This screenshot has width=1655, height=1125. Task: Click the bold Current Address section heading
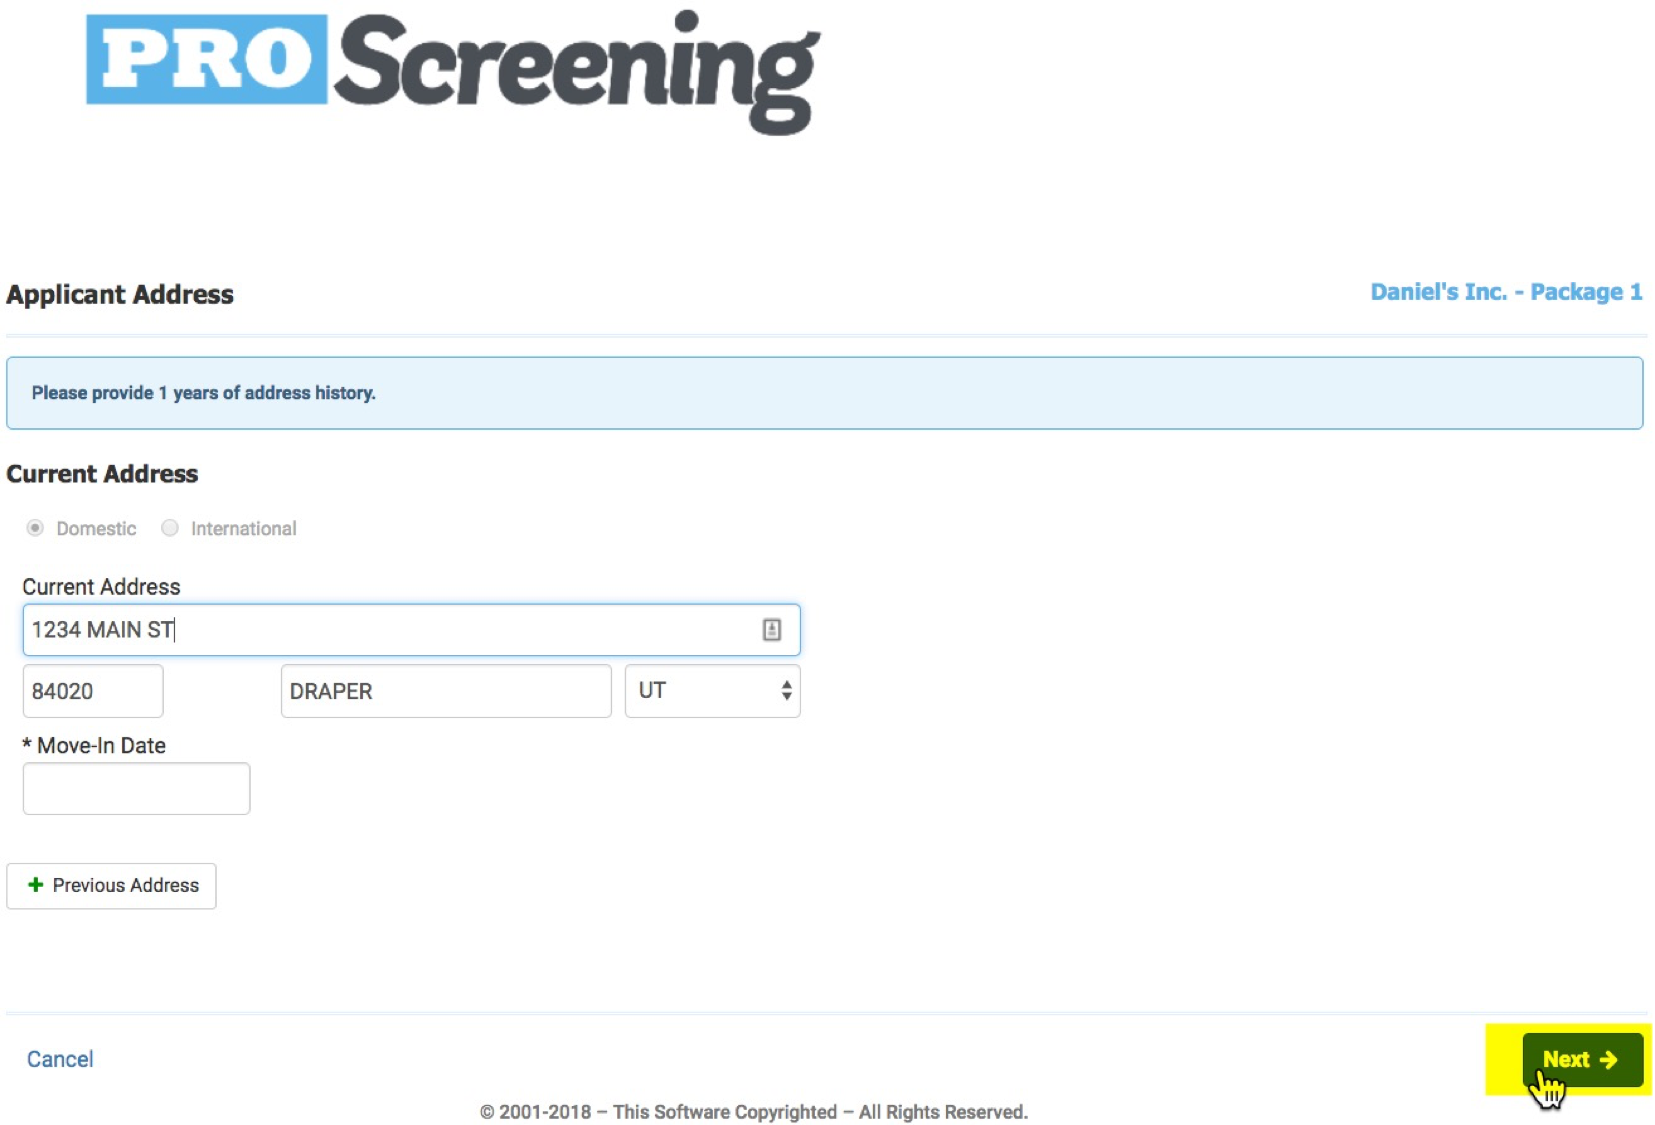pyautogui.click(x=102, y=474)
